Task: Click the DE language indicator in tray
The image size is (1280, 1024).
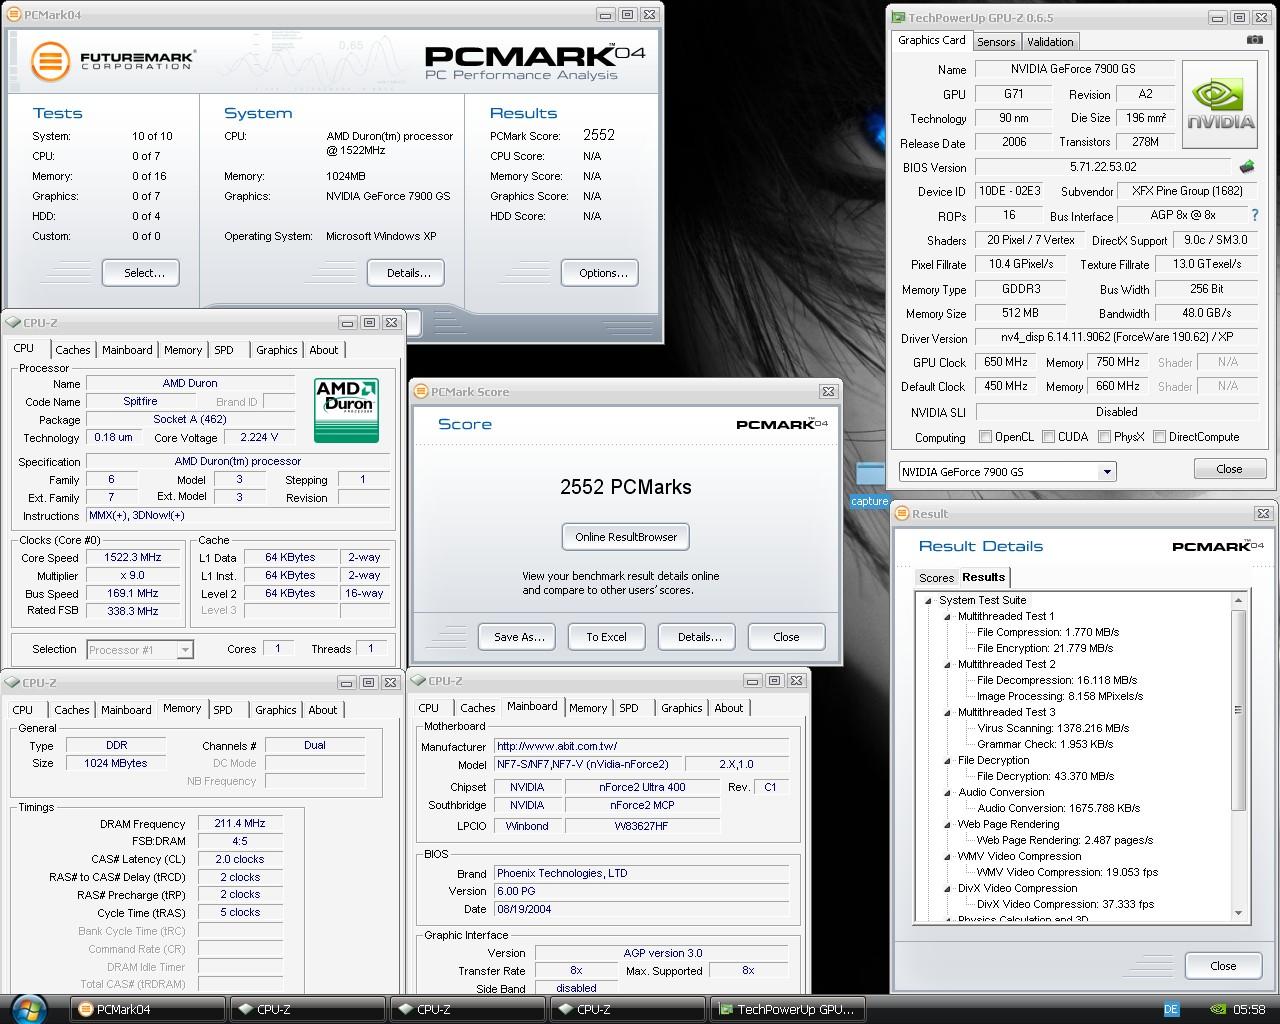Action: (x=1172, y=1009)
